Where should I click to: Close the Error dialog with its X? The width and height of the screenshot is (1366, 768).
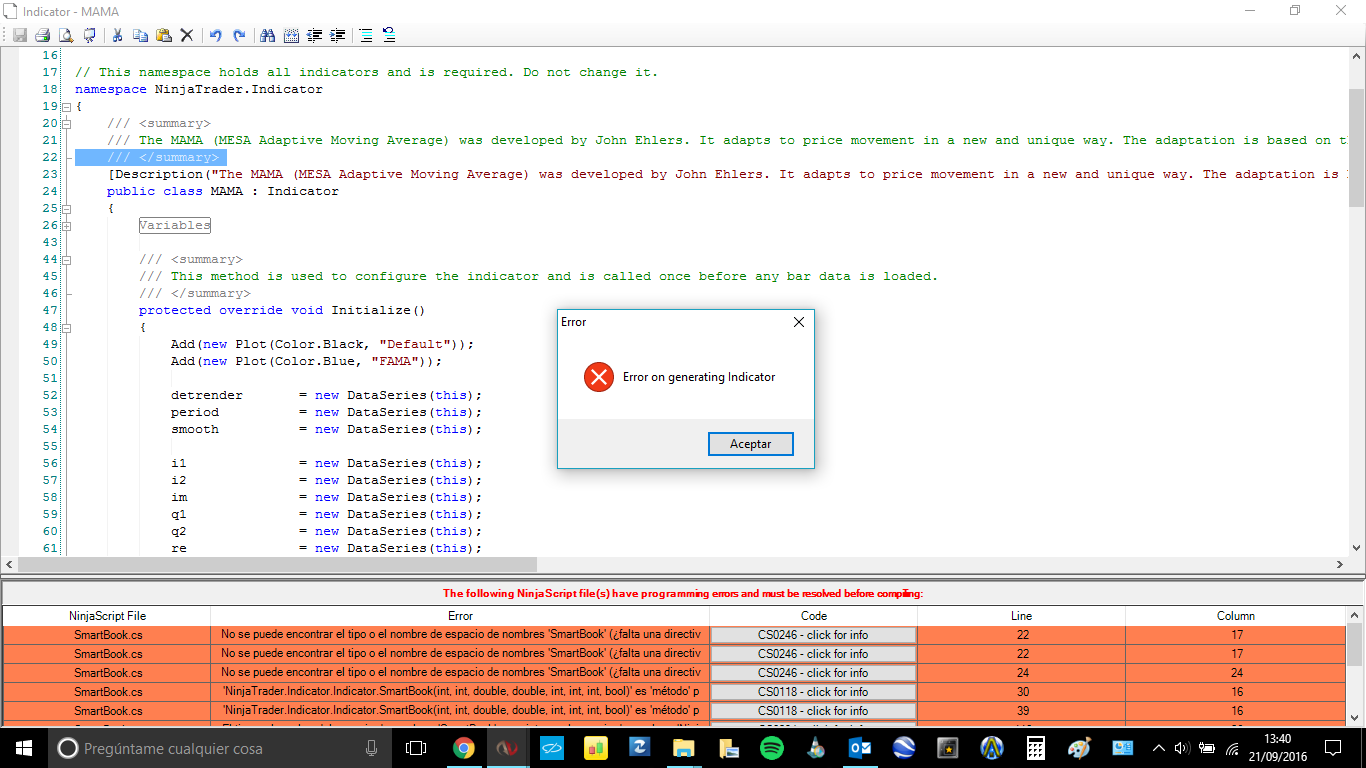click(798, 322)
